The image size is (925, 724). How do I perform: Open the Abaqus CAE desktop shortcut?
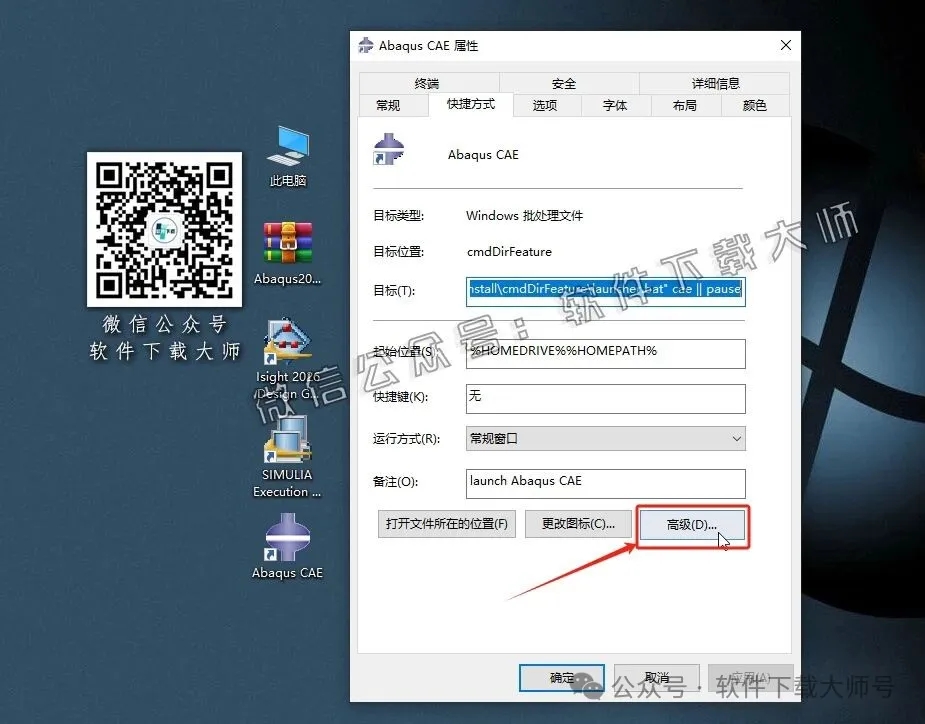pos(287,545)
